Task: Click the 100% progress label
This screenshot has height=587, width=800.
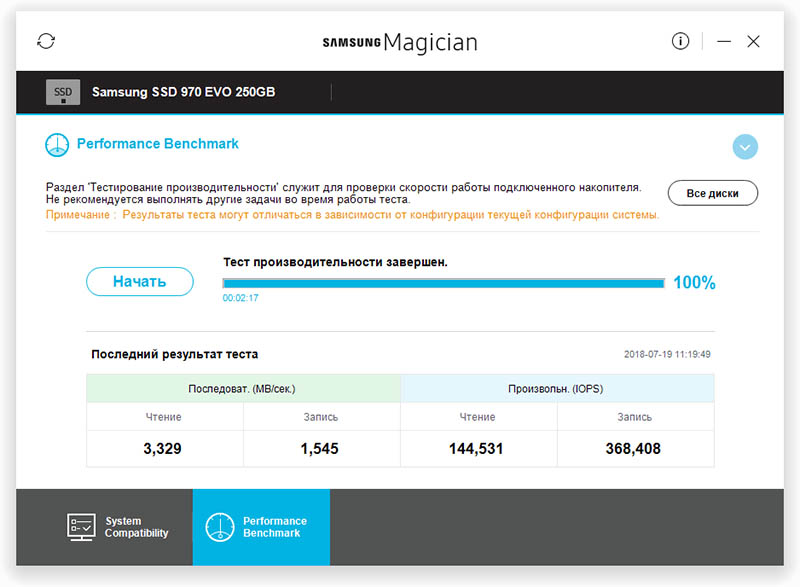Action: tap(694, 283)
